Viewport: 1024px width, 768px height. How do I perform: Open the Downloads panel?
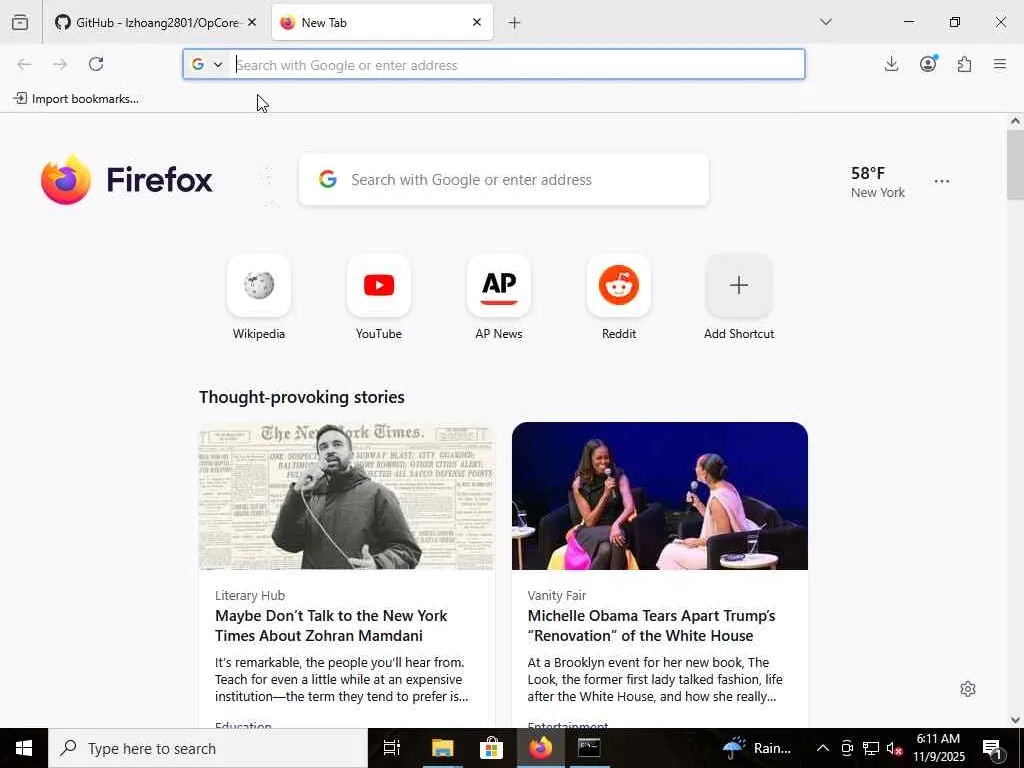(x=891, y=64)
